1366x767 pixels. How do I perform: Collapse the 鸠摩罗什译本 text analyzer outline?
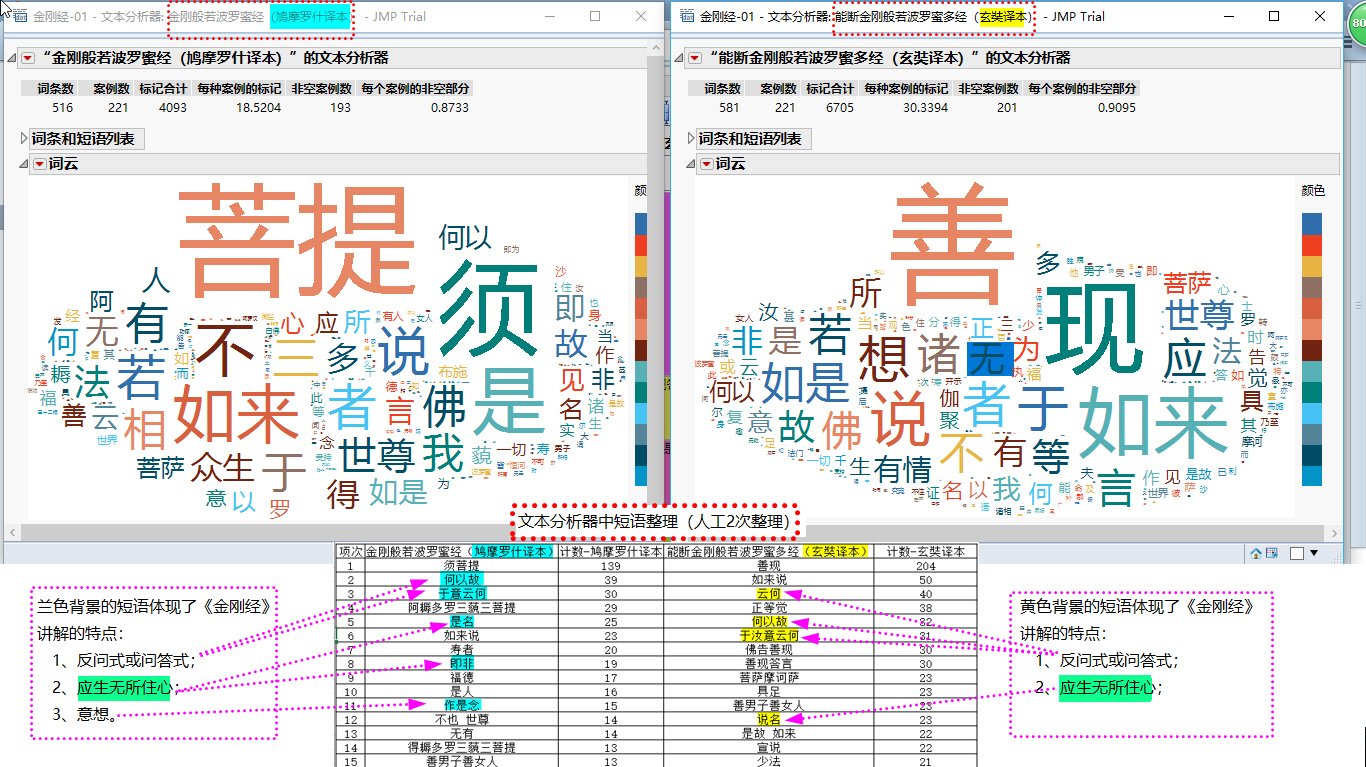click(x=12, y=58)
